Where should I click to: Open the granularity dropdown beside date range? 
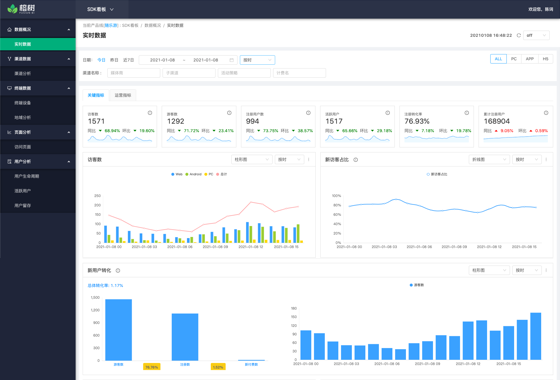[x=257, y=60]
